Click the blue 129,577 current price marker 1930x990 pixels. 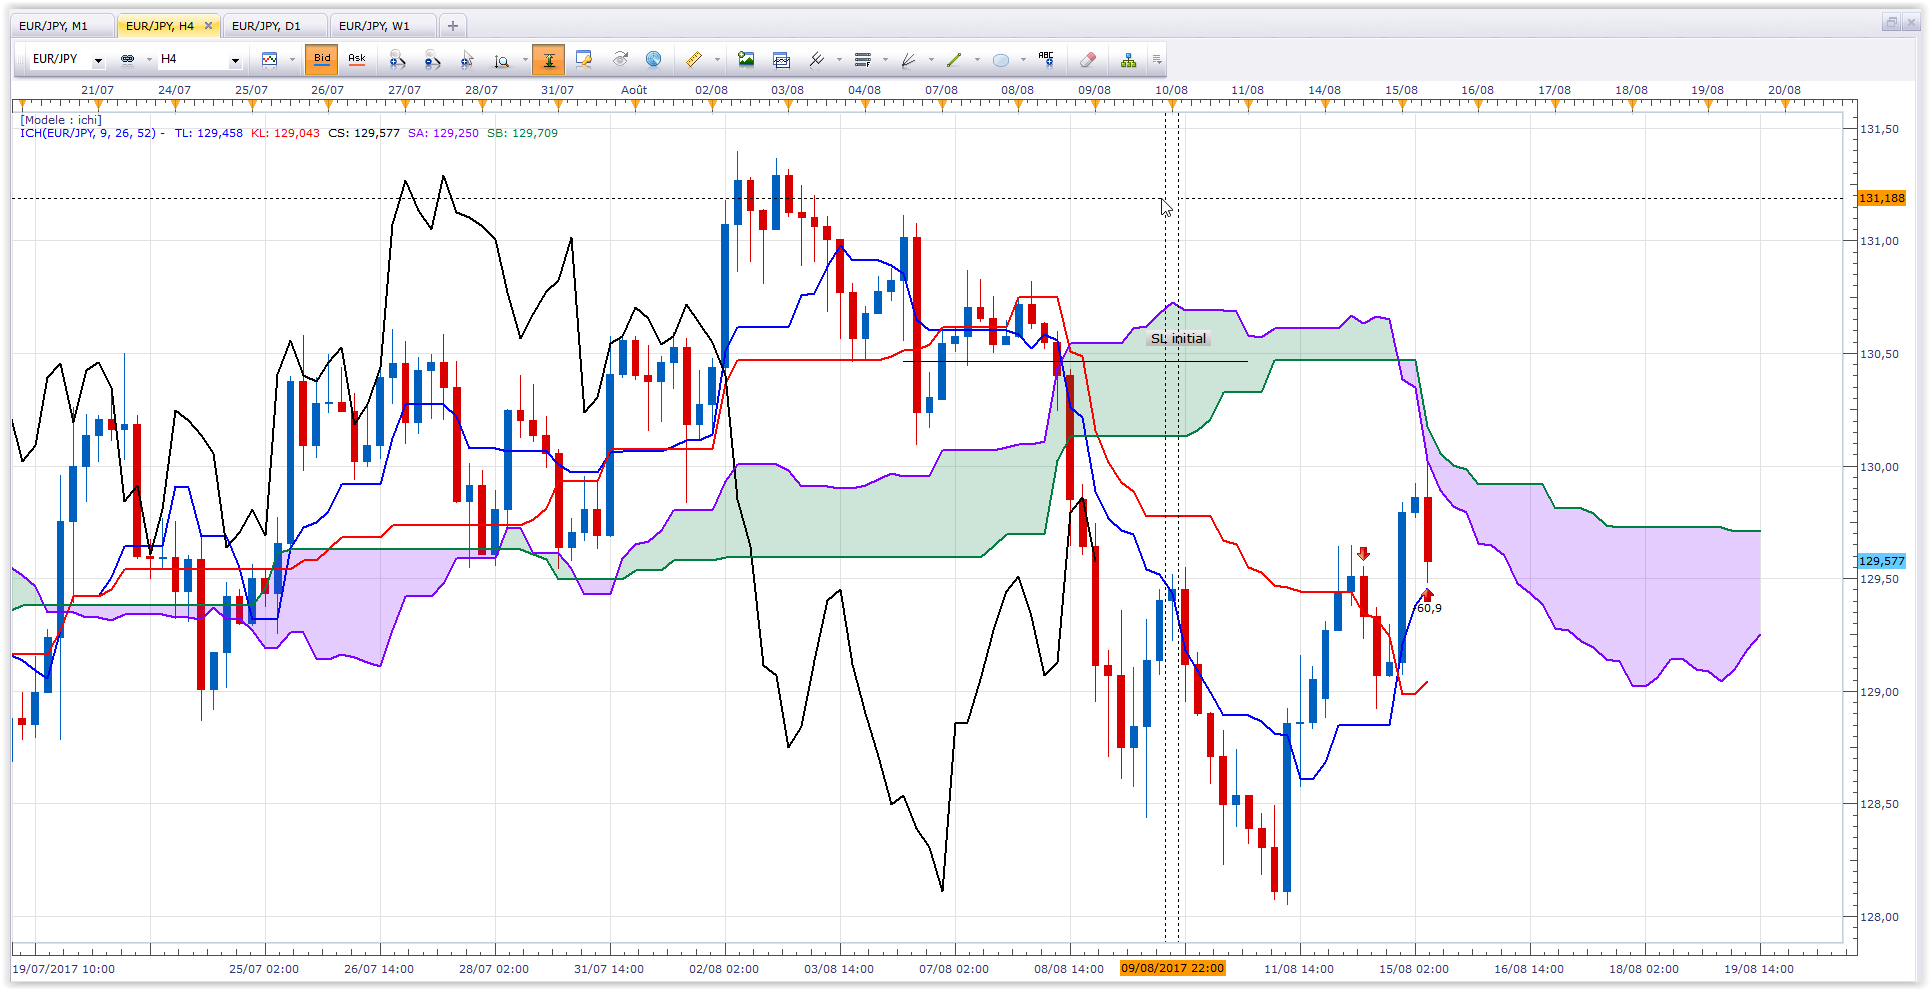(x=1882, y=561)
